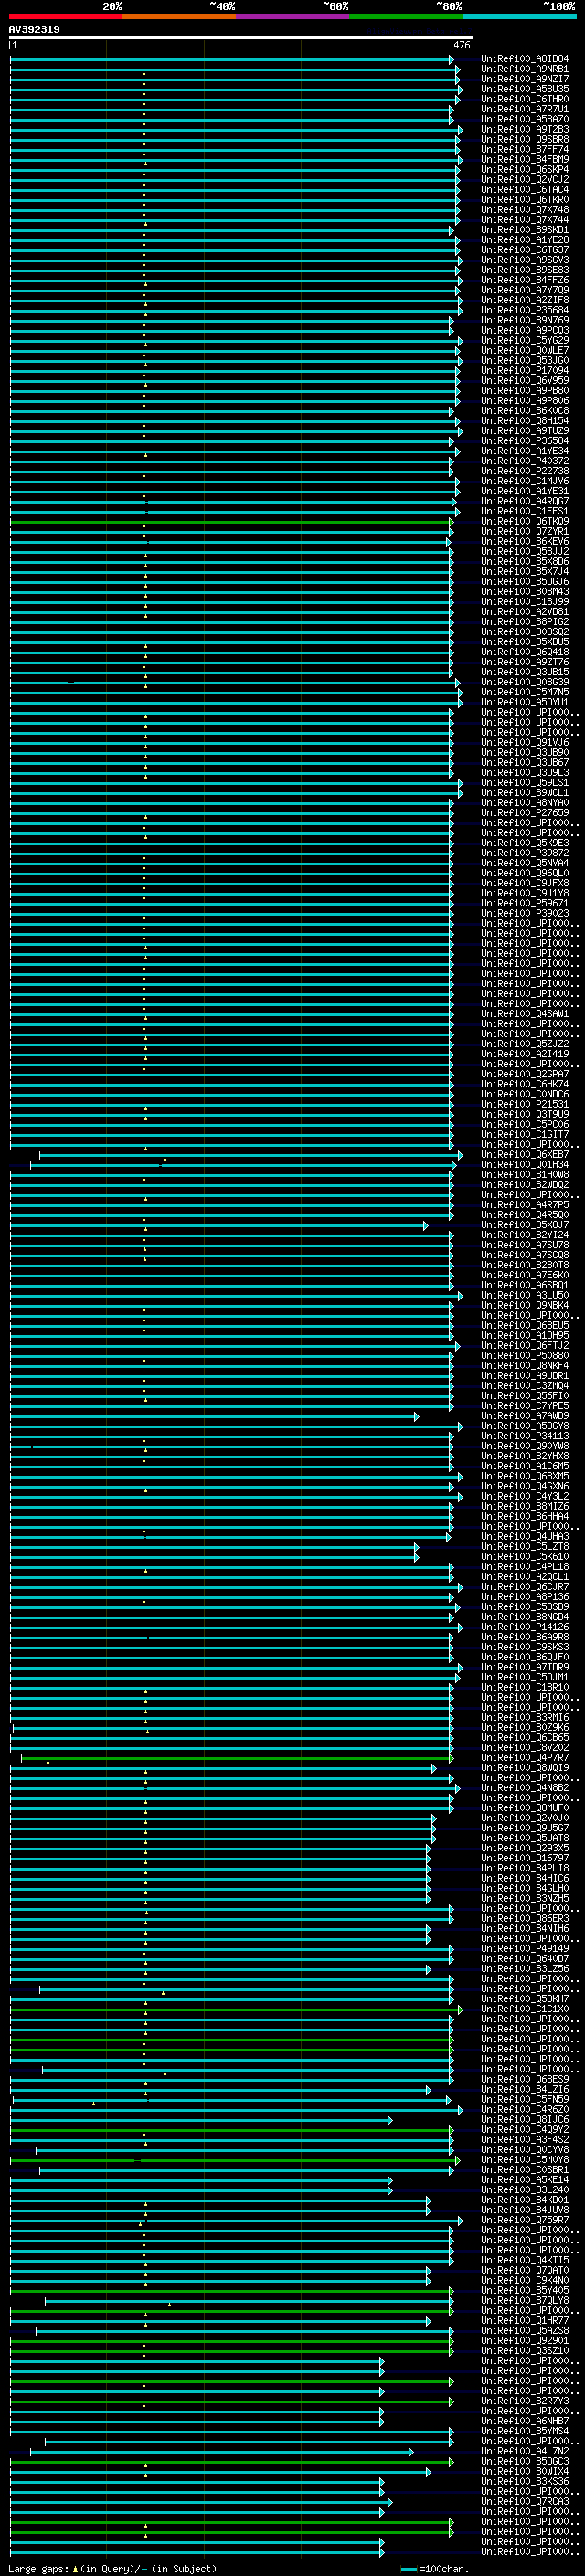This screenshot has width=585, height=2576.
Task: Click label UniRef100_Q3SZ10
Action: point(525,2350)
